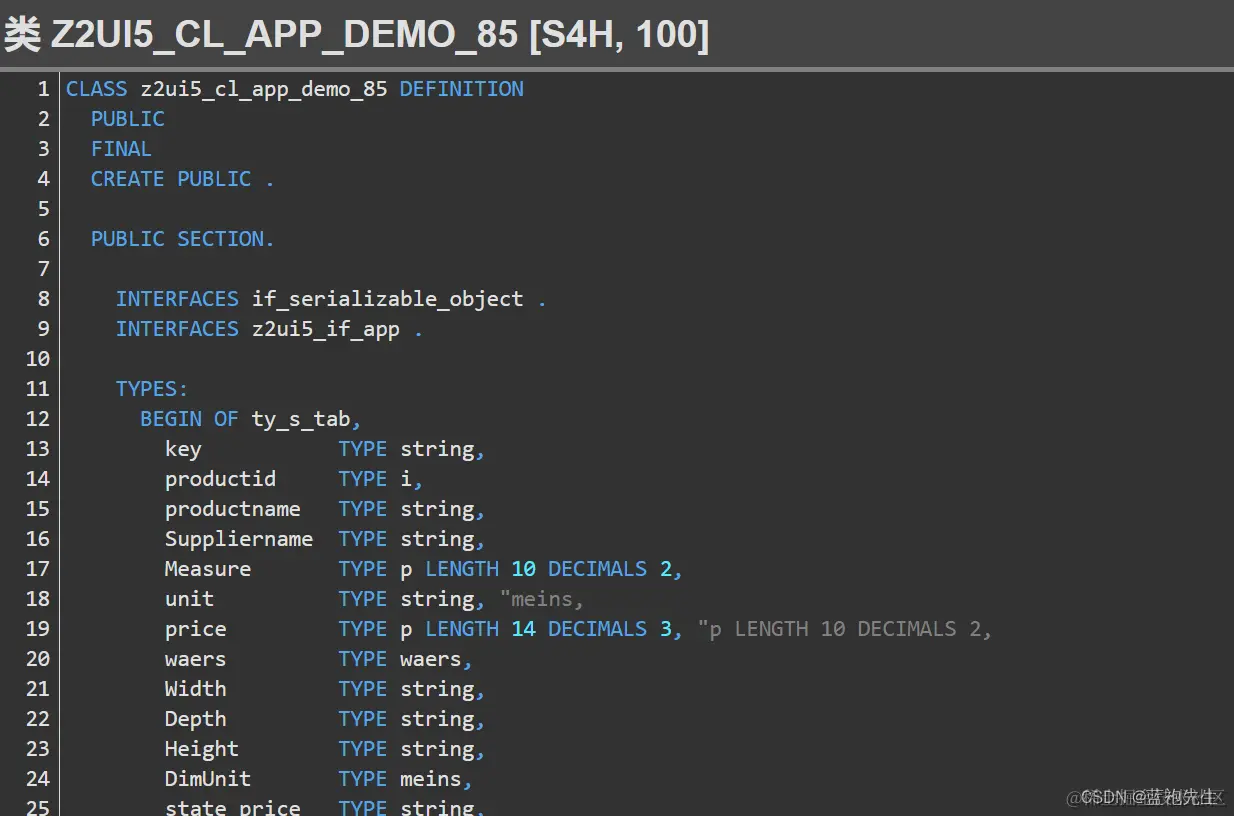Screen dimensions: 1234x816
Task: Click the type meins on line 24
Action: click(x=431, y=779)
